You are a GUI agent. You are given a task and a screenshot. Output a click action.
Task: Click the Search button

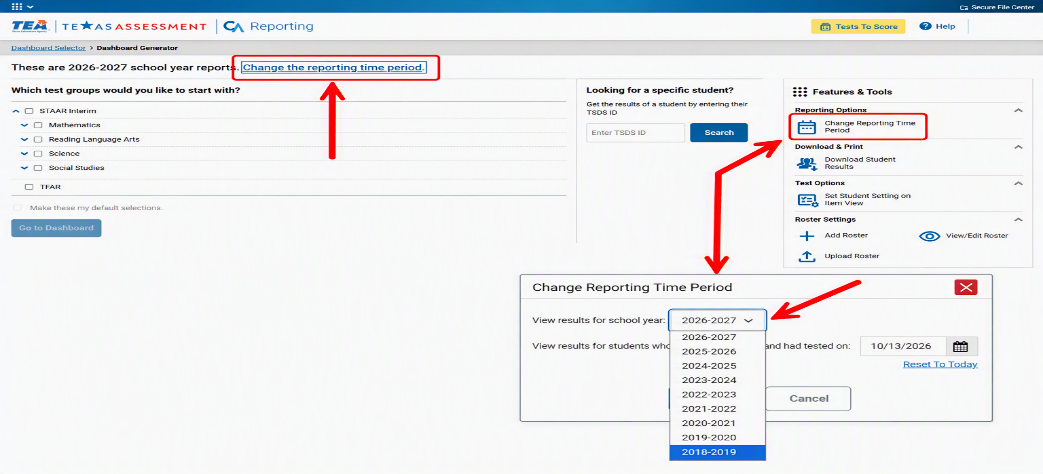pos(719,132)
